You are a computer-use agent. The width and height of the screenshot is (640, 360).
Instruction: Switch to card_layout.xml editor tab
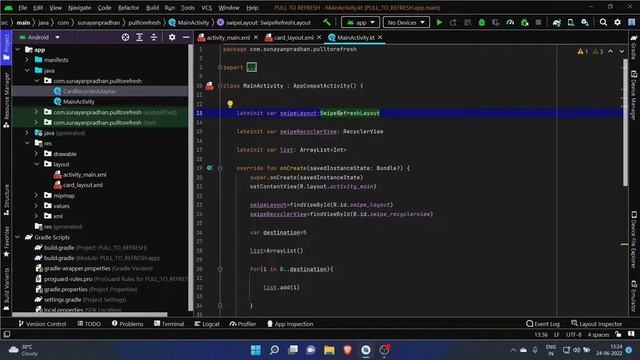pos(293,38)
